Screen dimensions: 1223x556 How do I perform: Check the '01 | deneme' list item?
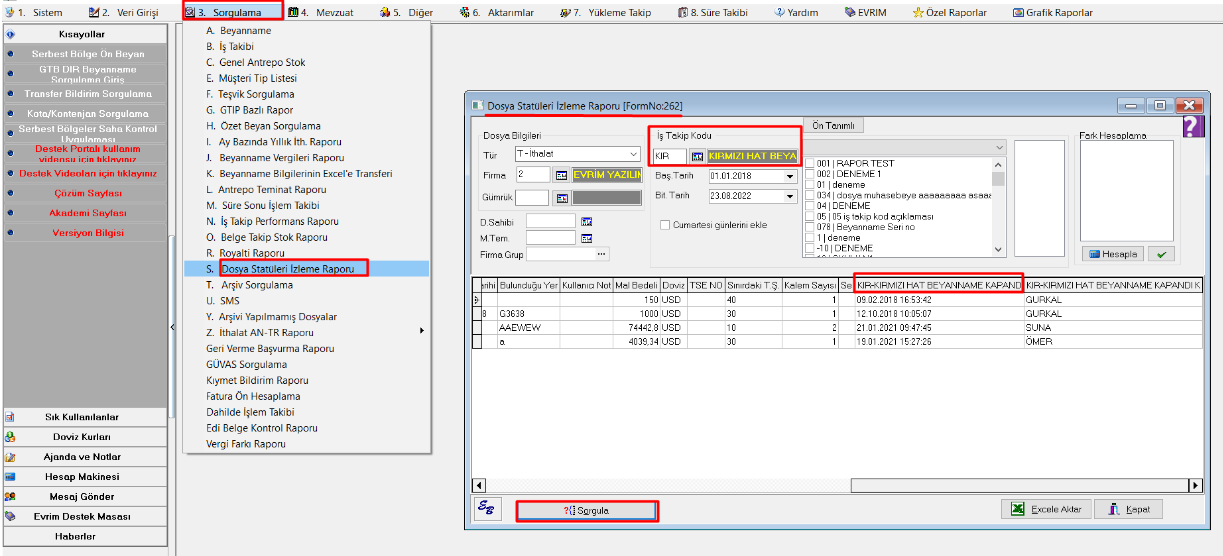(x=811, y=185)
